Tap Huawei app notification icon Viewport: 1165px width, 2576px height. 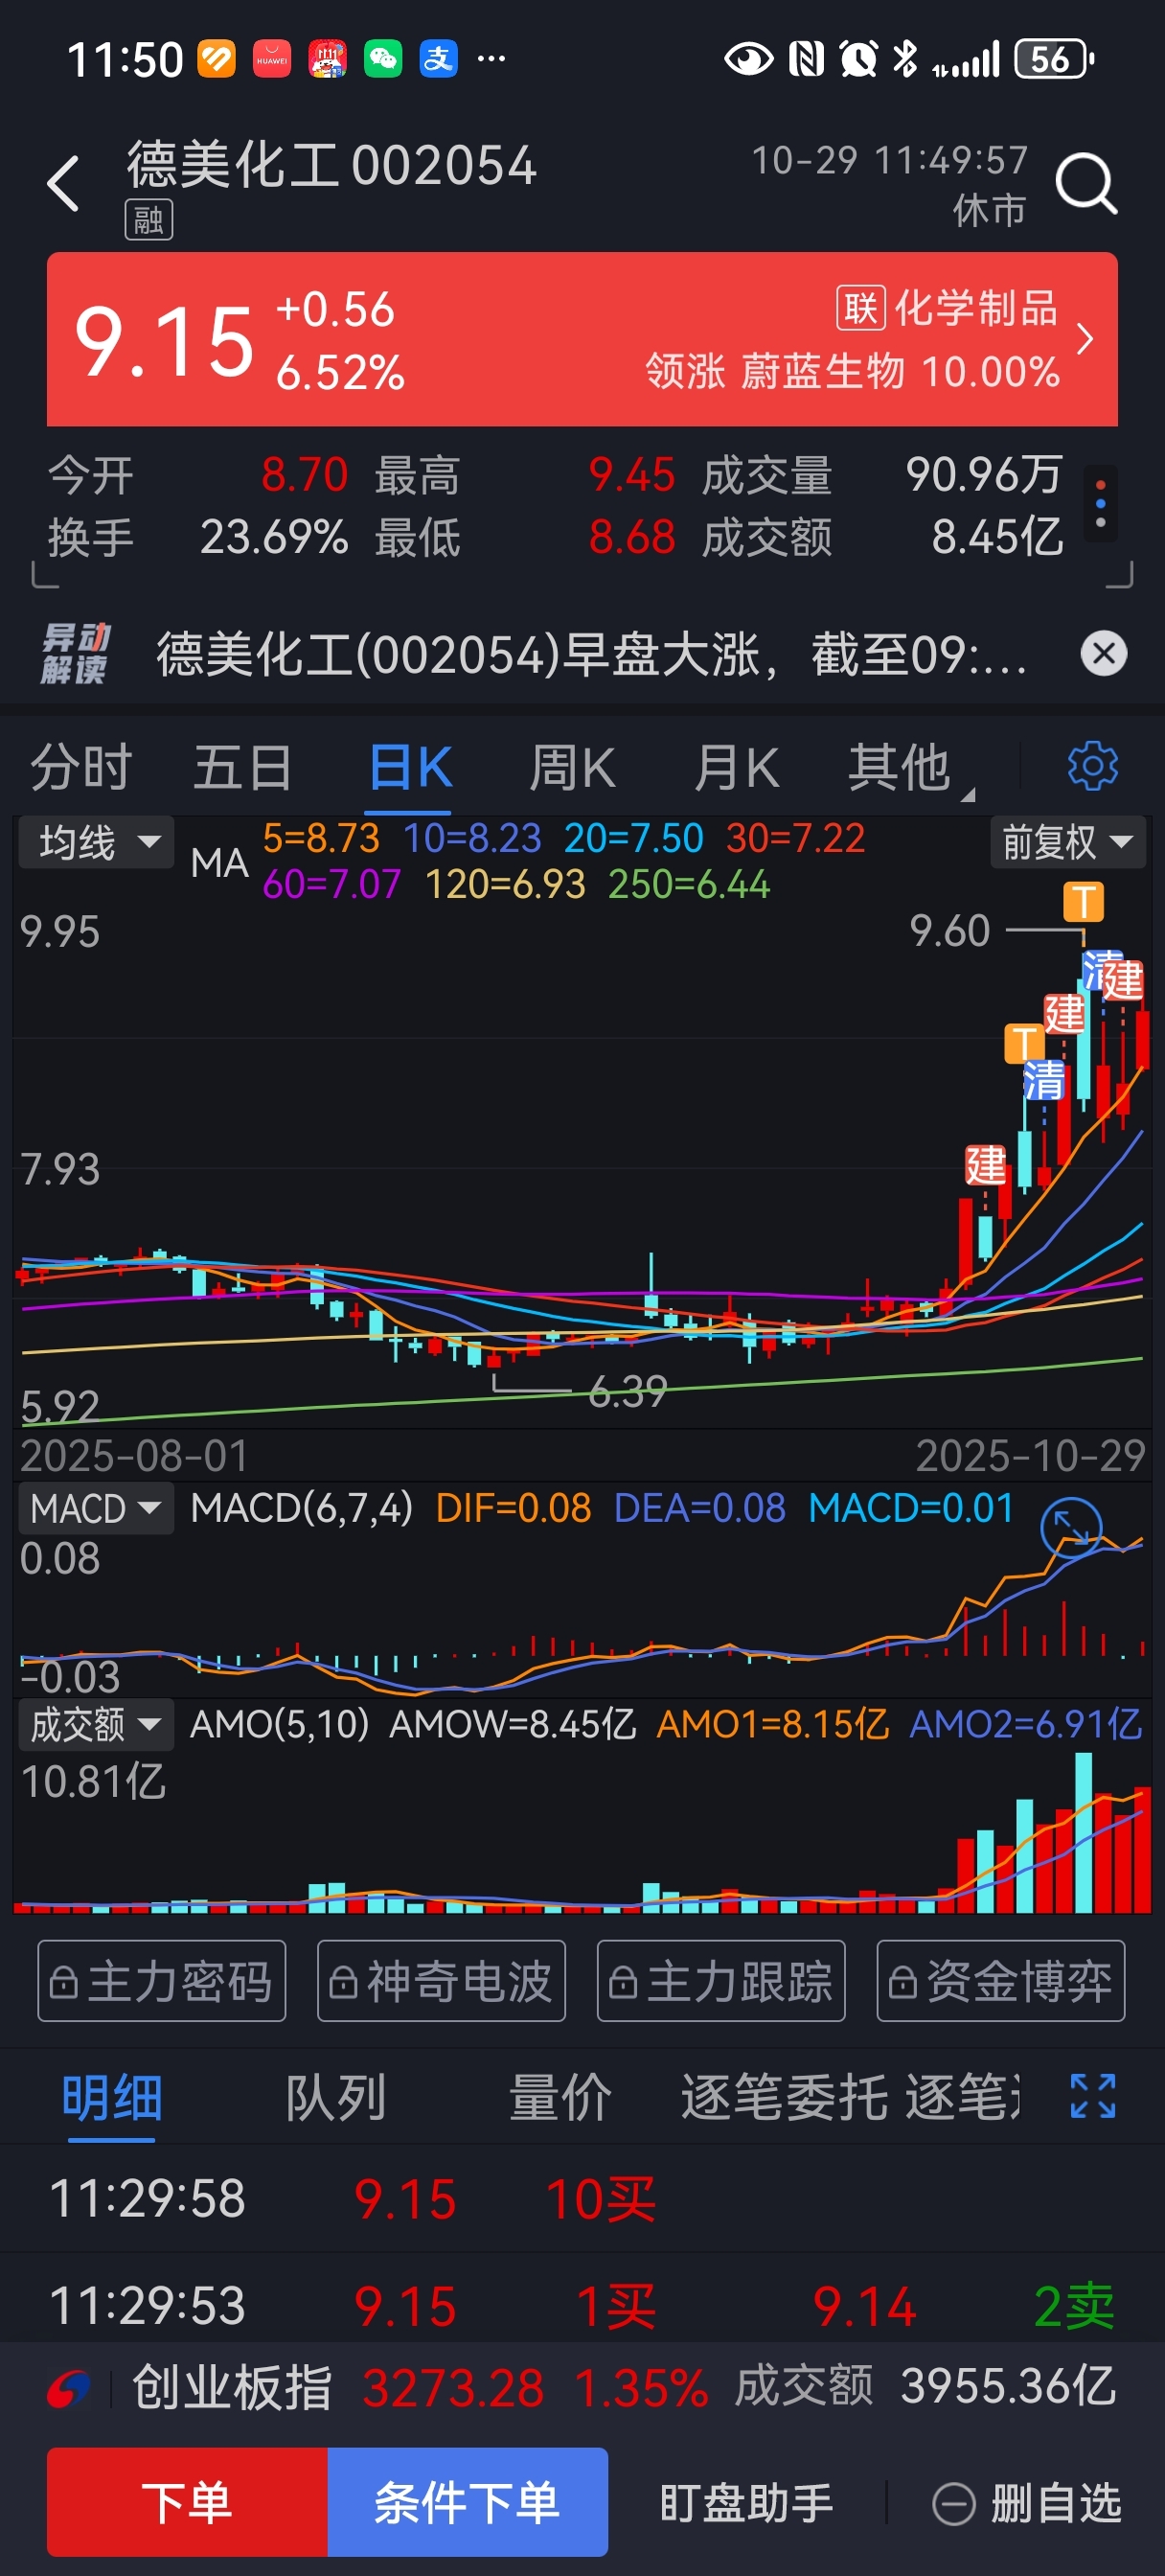point(272,59)
